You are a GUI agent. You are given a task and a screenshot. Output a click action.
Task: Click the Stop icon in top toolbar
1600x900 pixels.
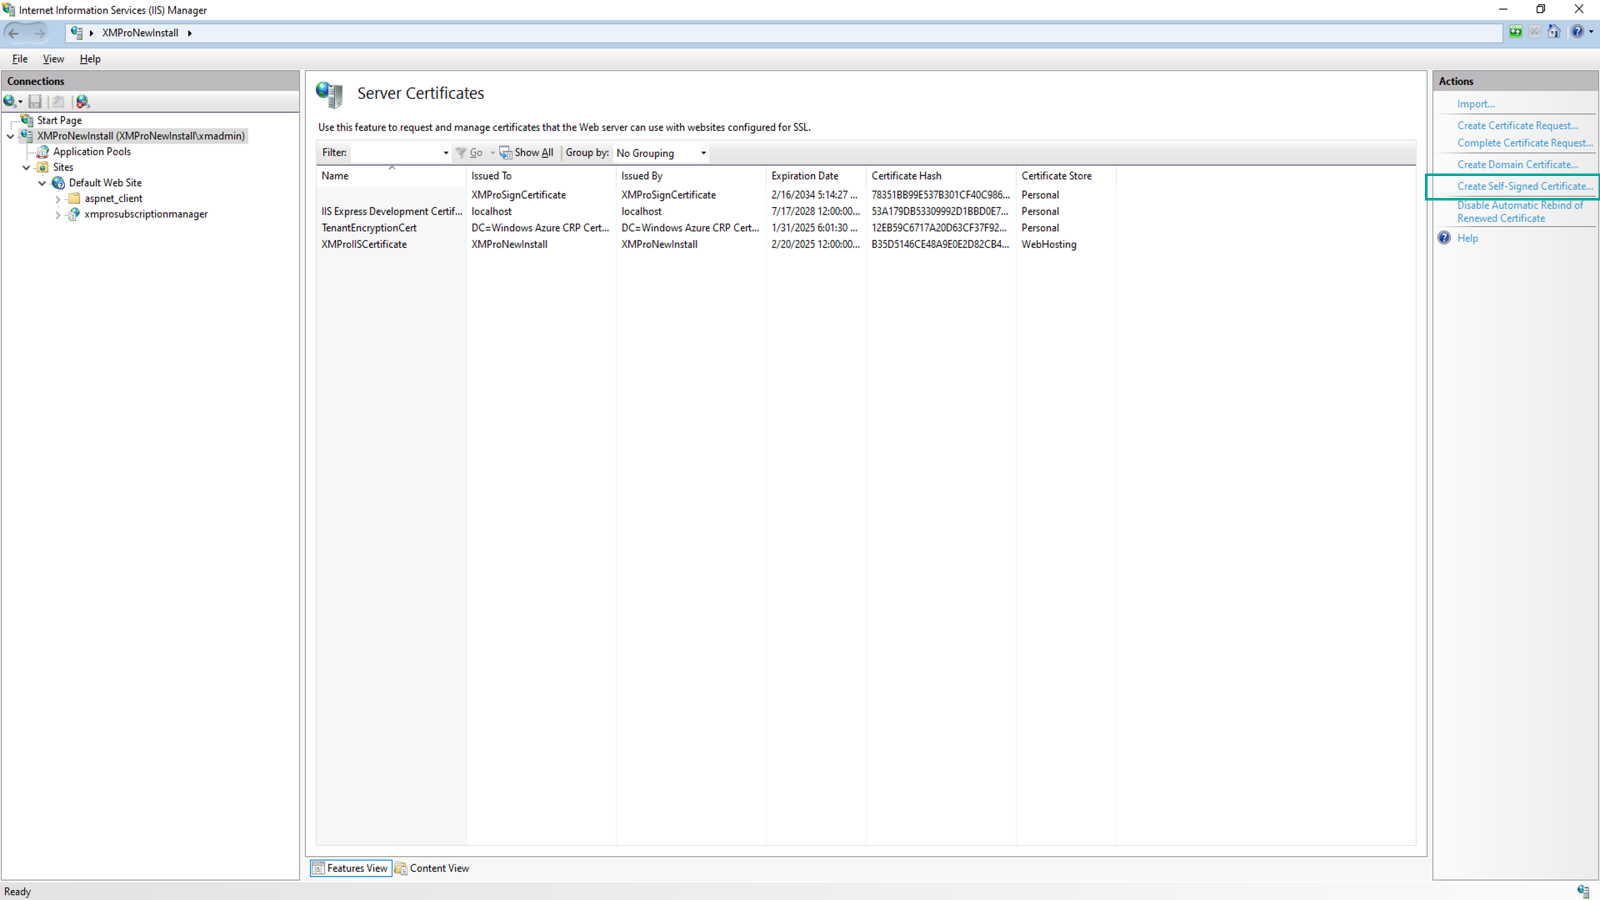1535,32
